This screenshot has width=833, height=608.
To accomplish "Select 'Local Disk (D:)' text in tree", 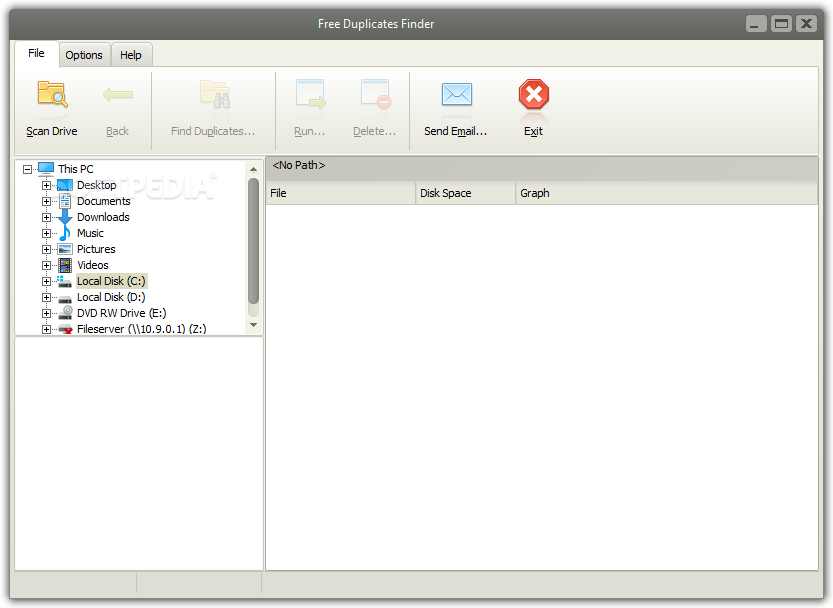I will tap(111, 297).
